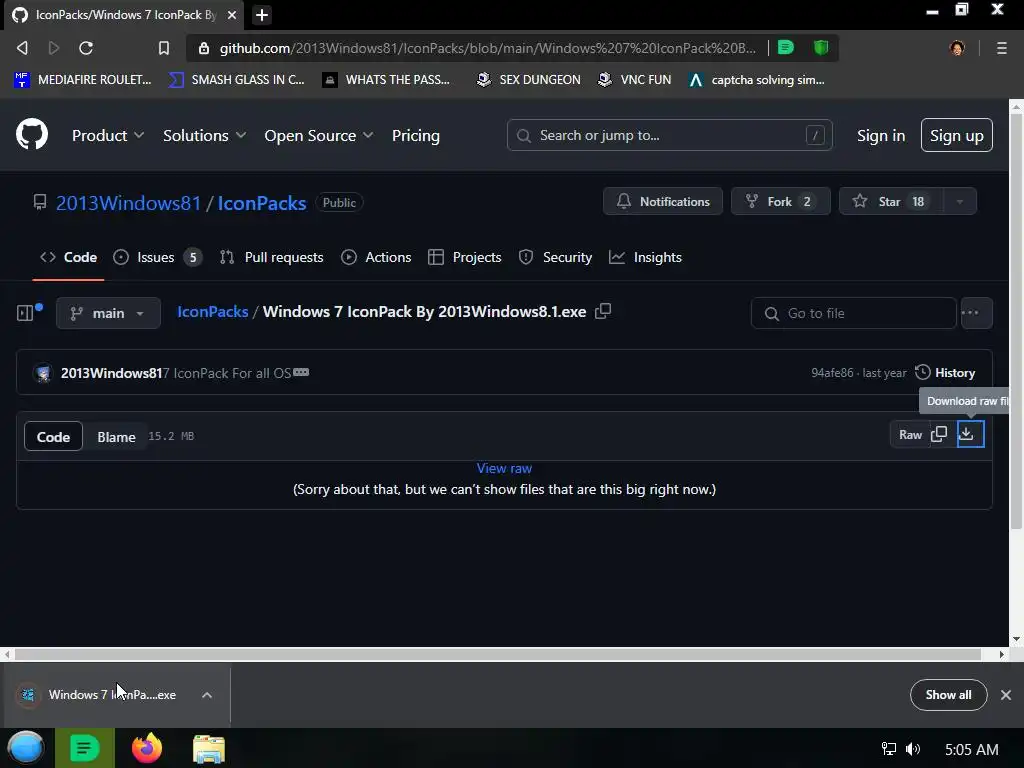Expand the Solutions dropdown menu

(204, 135)
